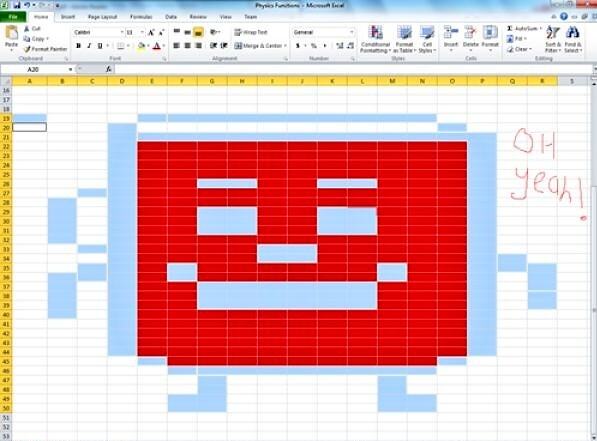Activate the Format Painter brush
Viewport: 597px width, 441px height.
tap(27, 49)
